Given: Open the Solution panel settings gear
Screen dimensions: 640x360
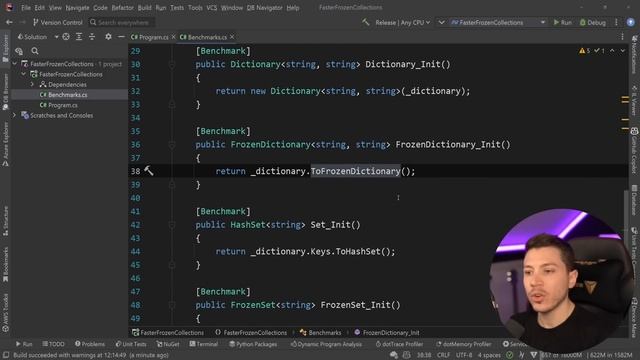Looking at the screenshot, I should [108, 37].
